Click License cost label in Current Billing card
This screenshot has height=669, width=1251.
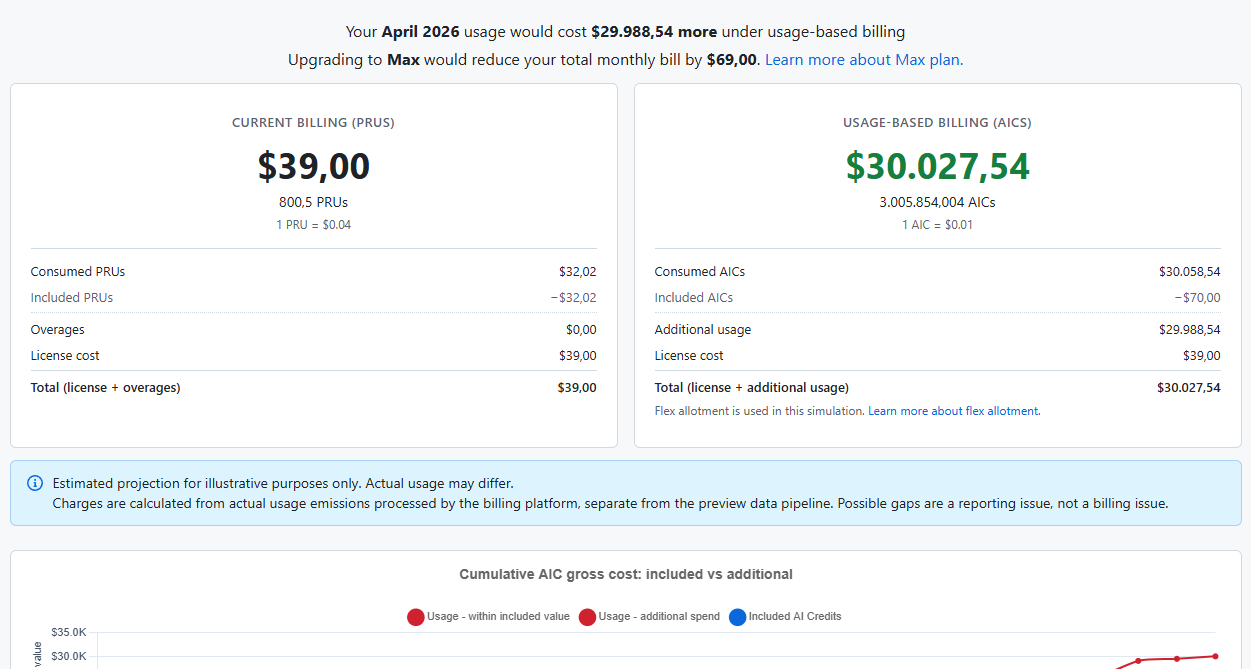tap(65, 356)
